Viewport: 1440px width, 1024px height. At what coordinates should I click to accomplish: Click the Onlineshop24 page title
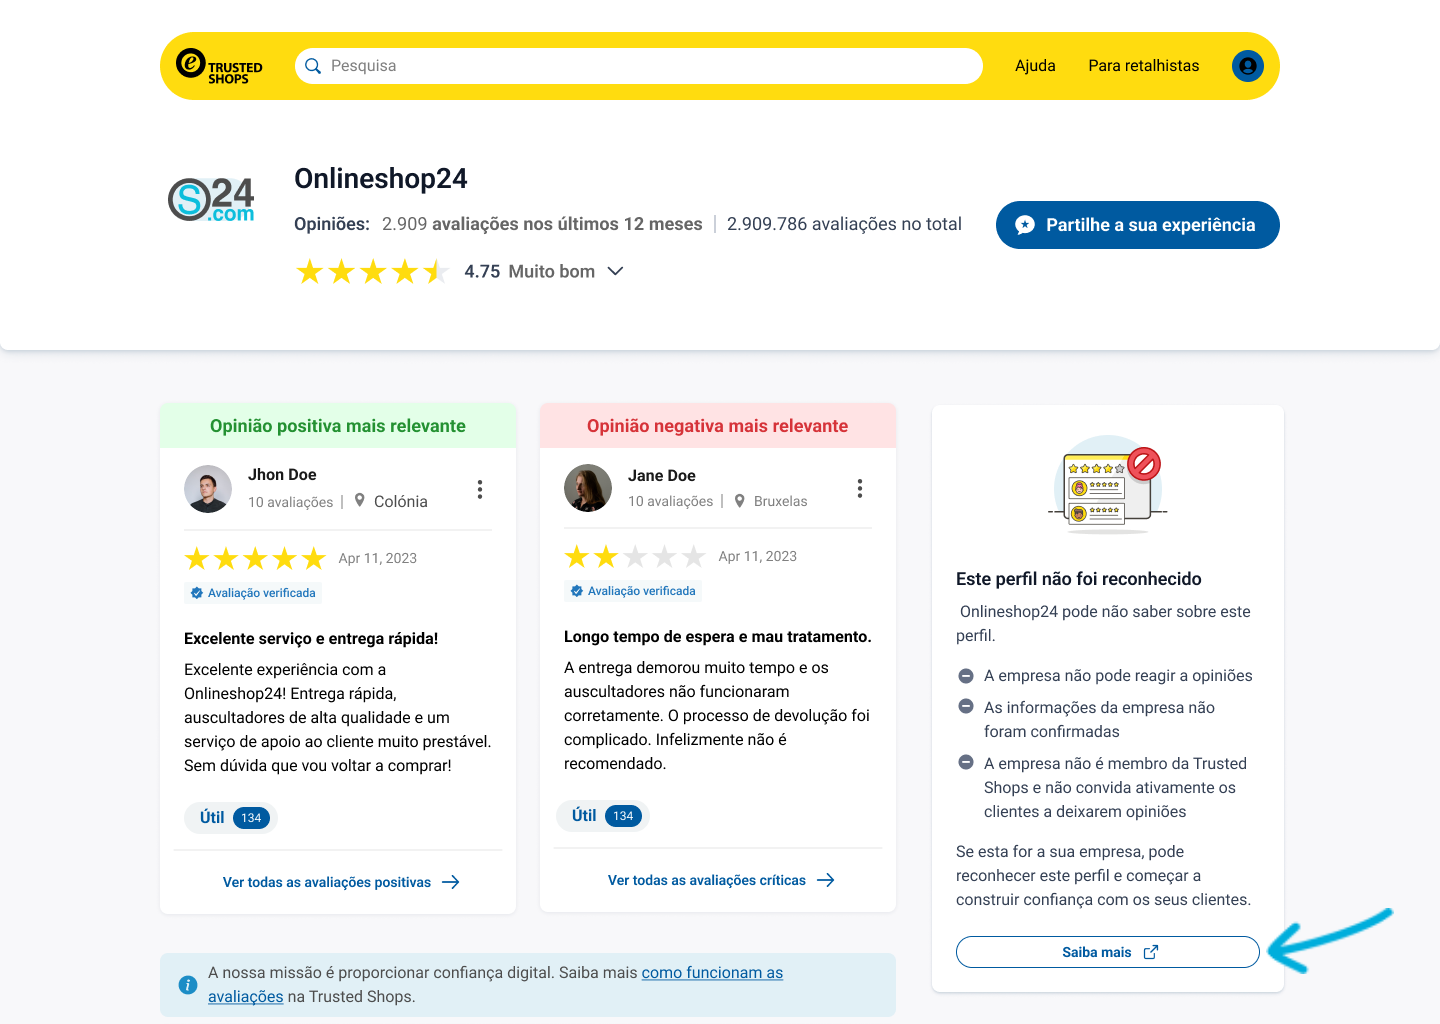click(x=381, y=179)
